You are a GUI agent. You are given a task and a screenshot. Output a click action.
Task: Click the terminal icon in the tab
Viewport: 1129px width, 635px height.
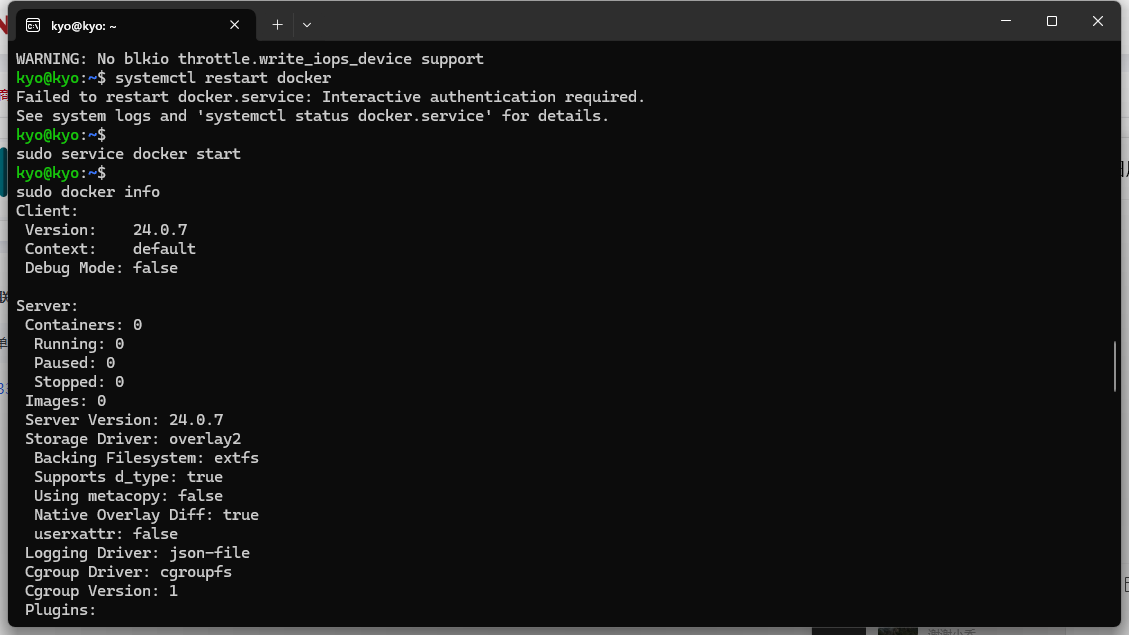[x=34, y=25]
